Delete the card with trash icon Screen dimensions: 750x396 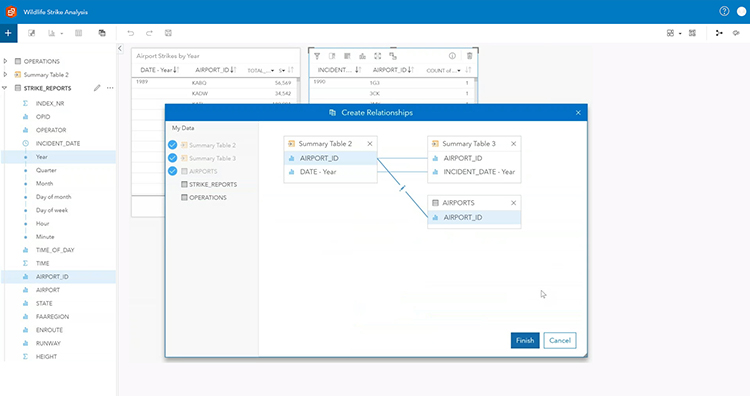click(469, 56)
